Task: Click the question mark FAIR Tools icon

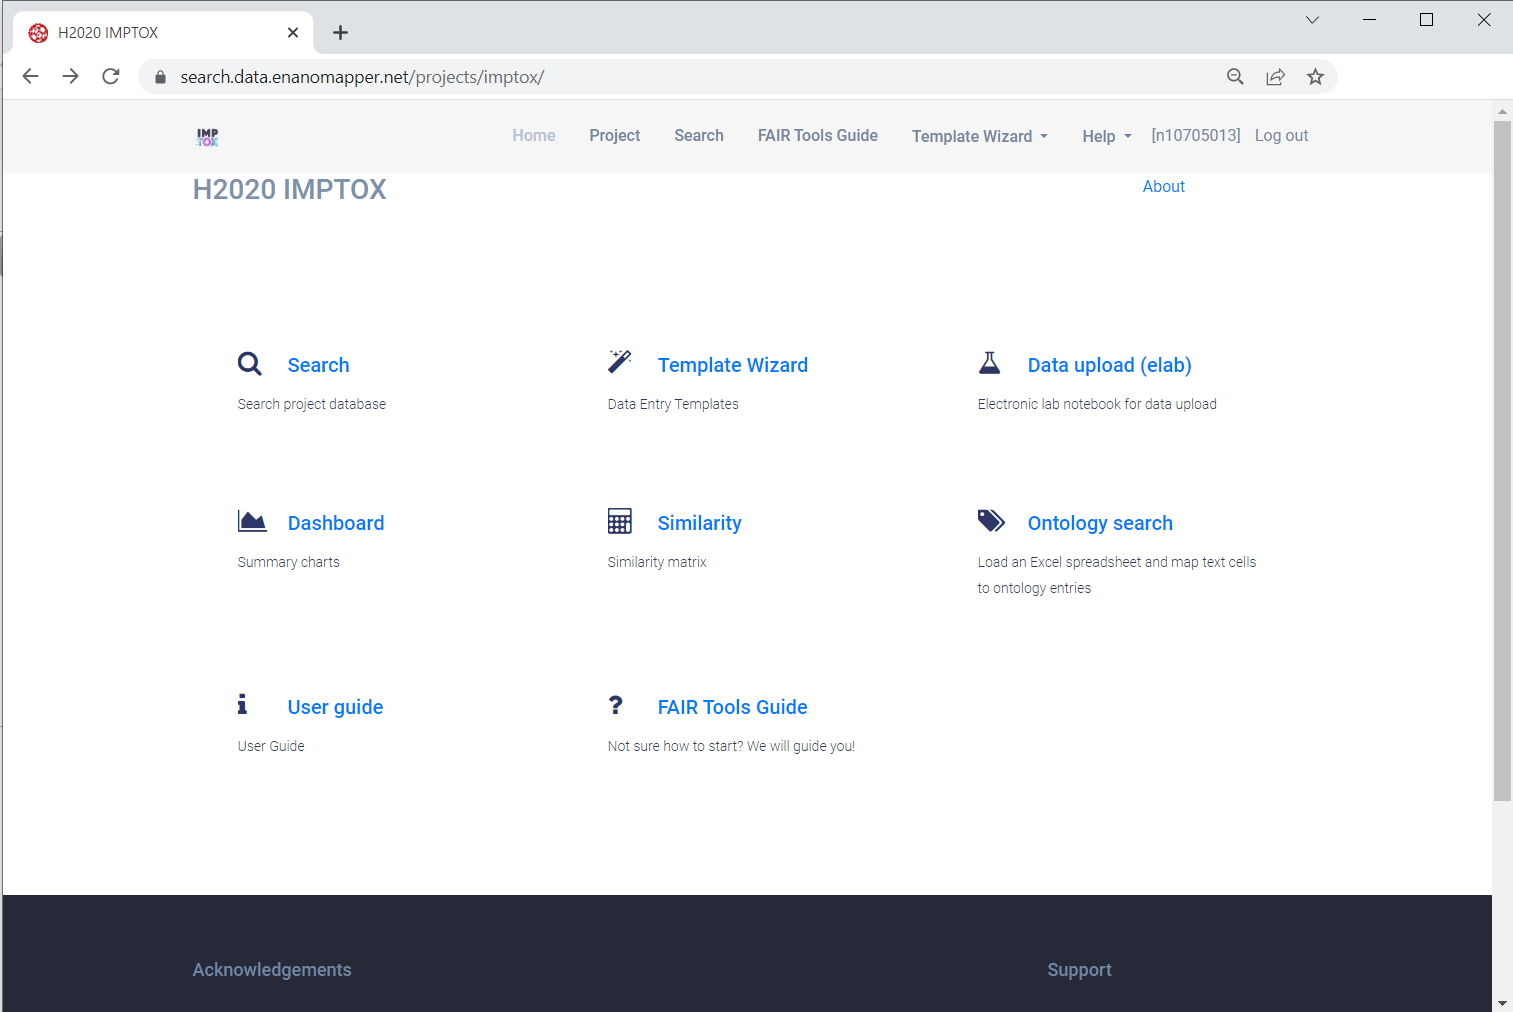Action: coord(616,705)
